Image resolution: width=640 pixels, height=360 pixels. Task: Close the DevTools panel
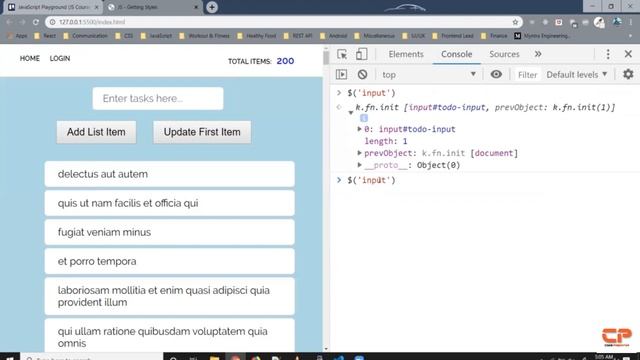(628, 54)
